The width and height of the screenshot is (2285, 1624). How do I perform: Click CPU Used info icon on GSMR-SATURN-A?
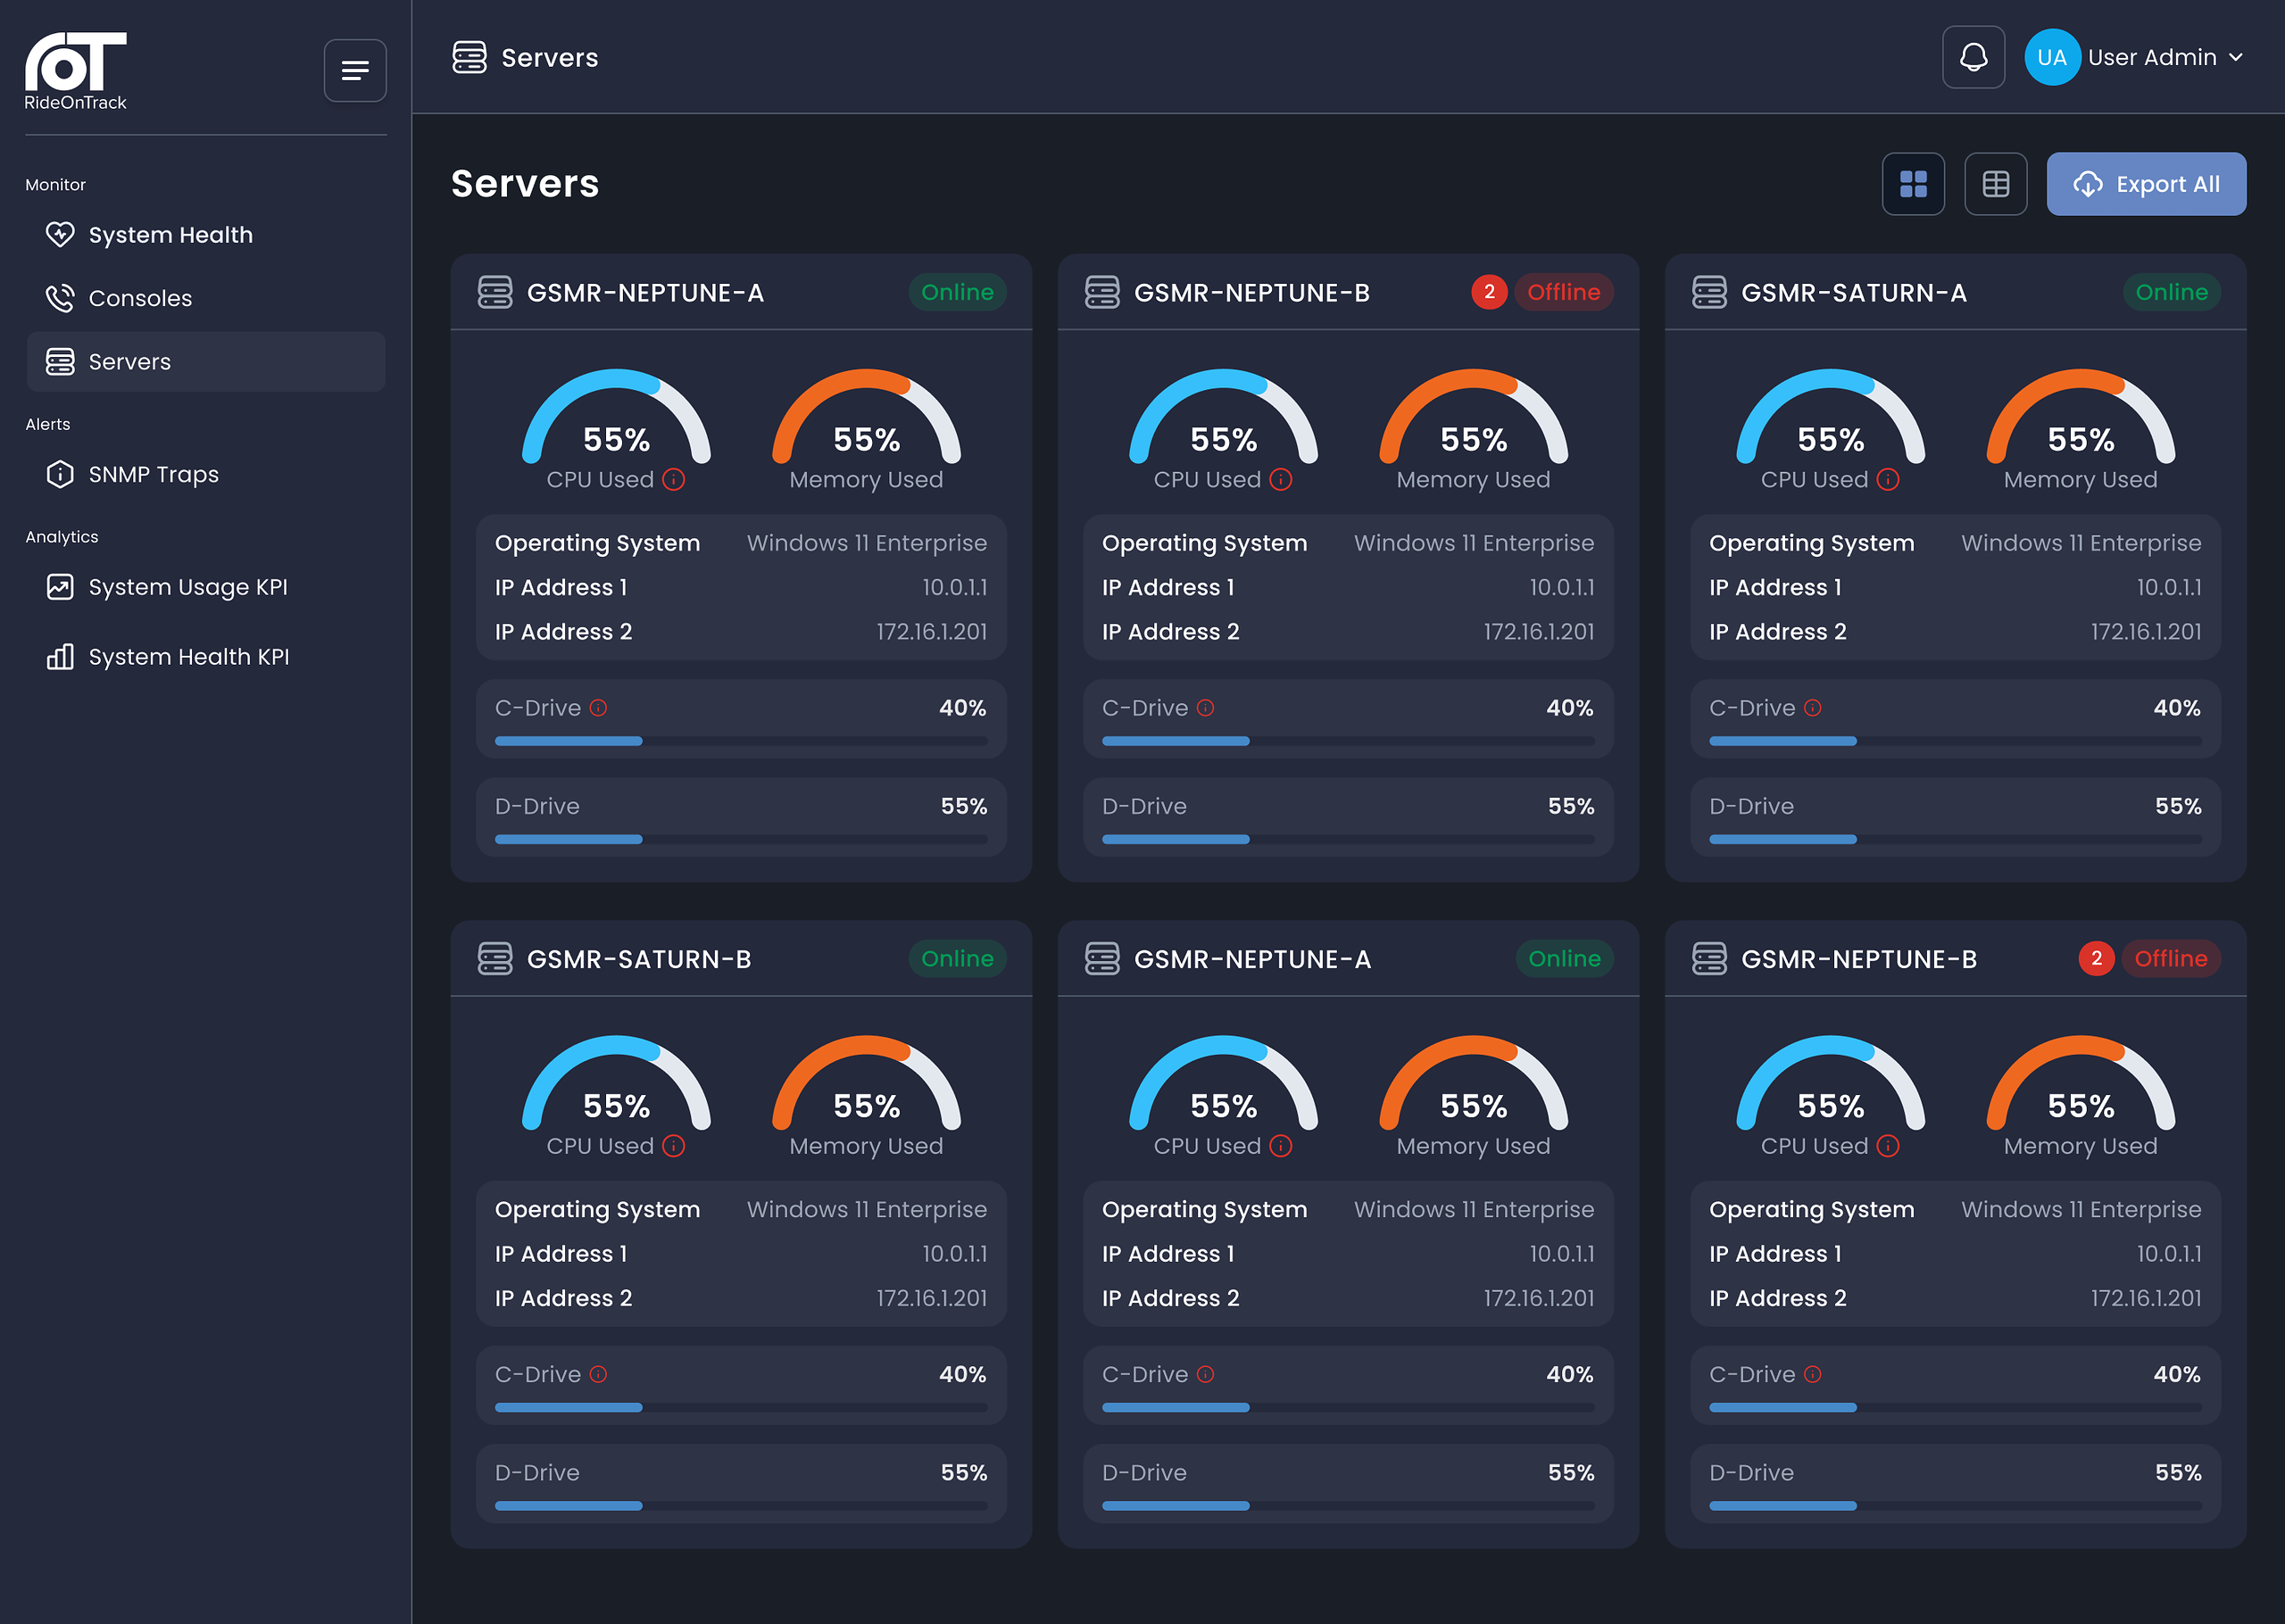pyautogui.click(x=1888, y=480)
